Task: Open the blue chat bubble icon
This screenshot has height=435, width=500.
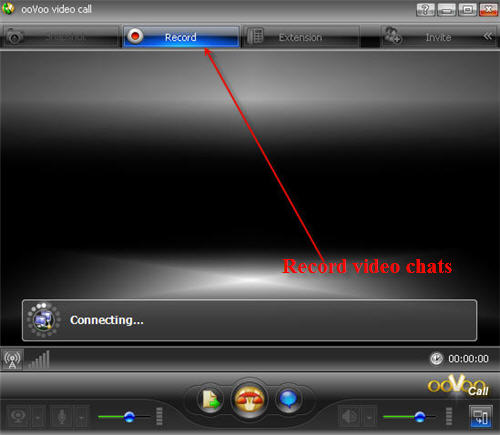Action: [289, 399]
